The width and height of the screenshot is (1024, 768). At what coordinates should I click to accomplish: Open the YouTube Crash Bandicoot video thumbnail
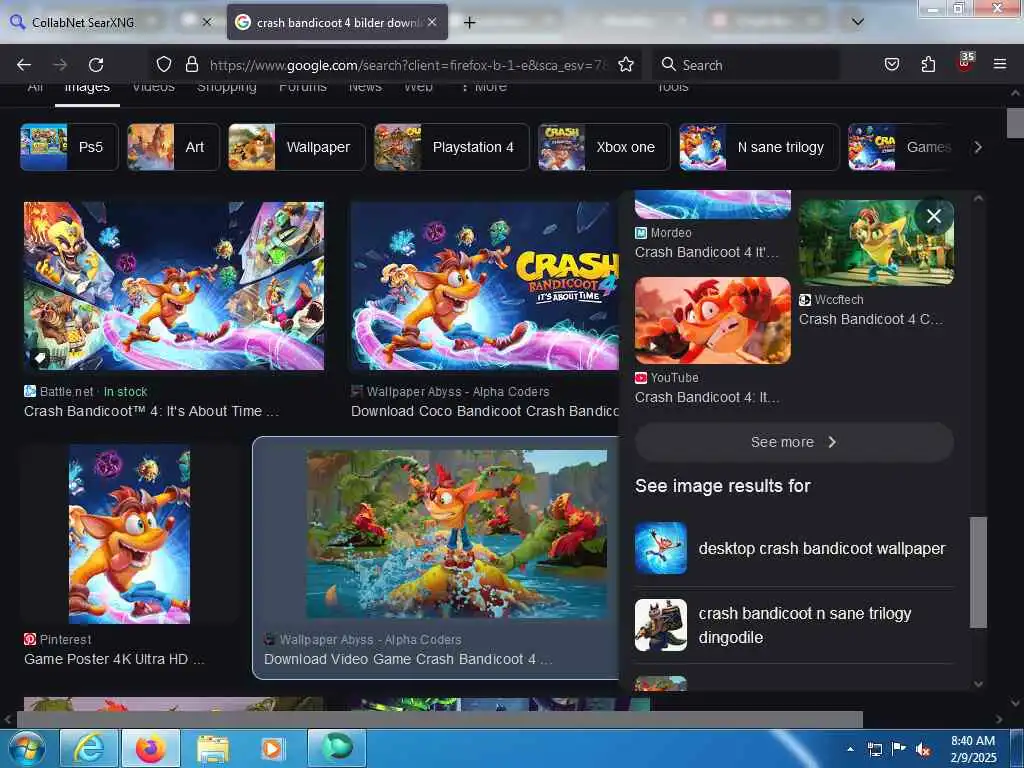(712, 320)
